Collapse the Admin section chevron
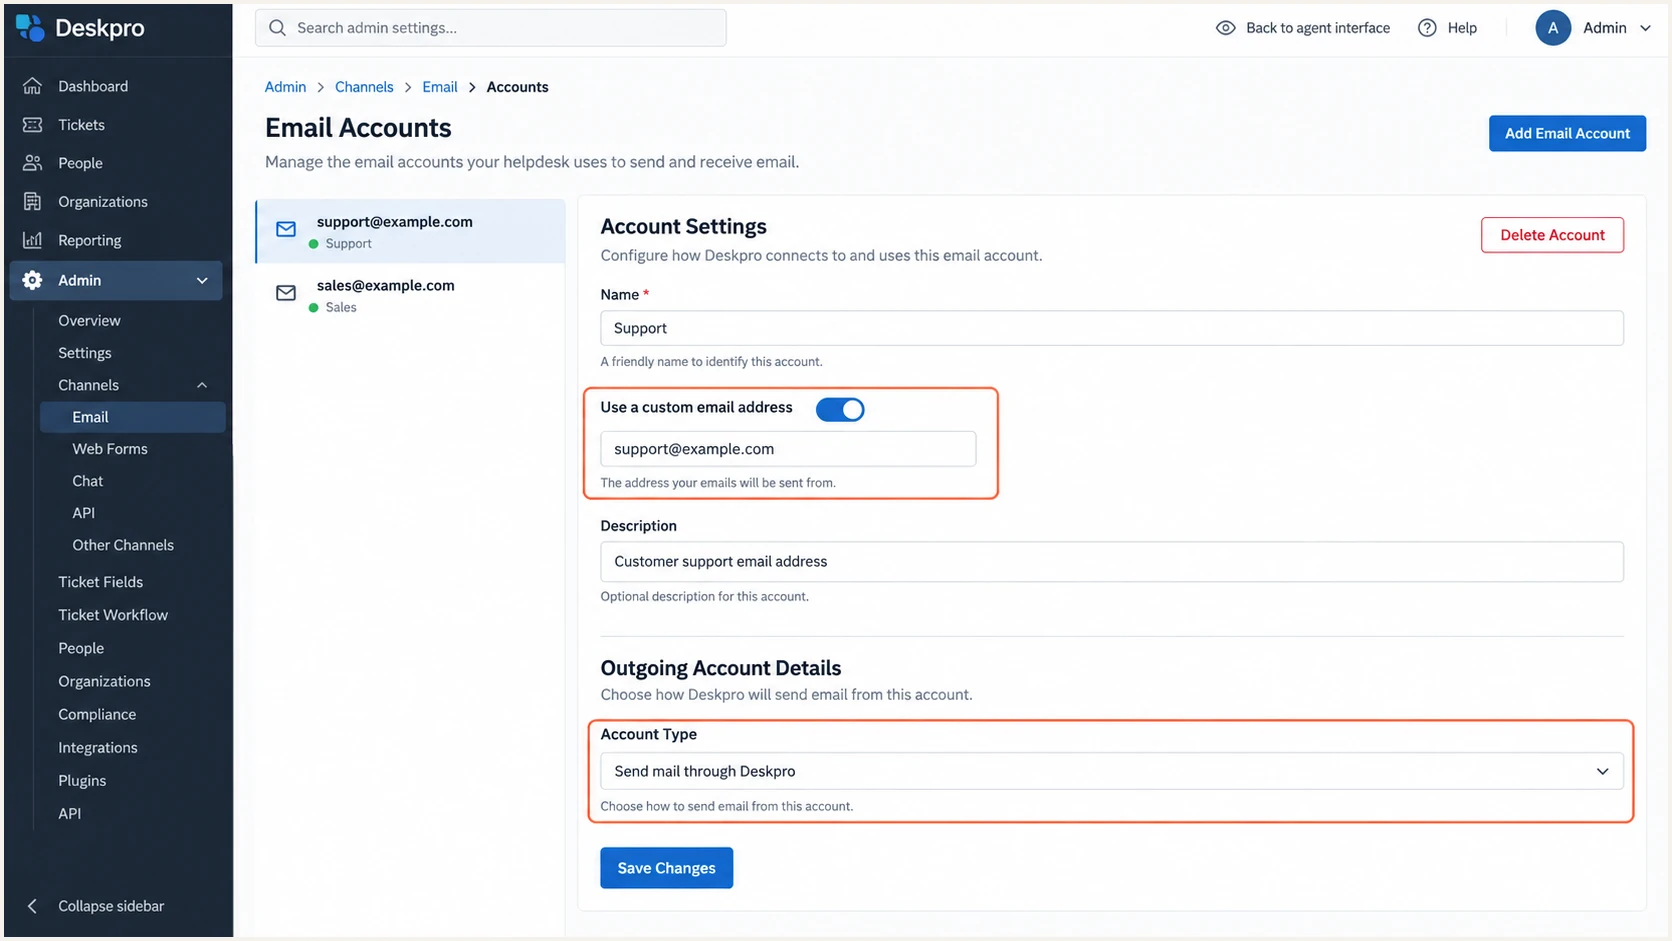Screen dimensions: 1672x941 tap(202, 281)
